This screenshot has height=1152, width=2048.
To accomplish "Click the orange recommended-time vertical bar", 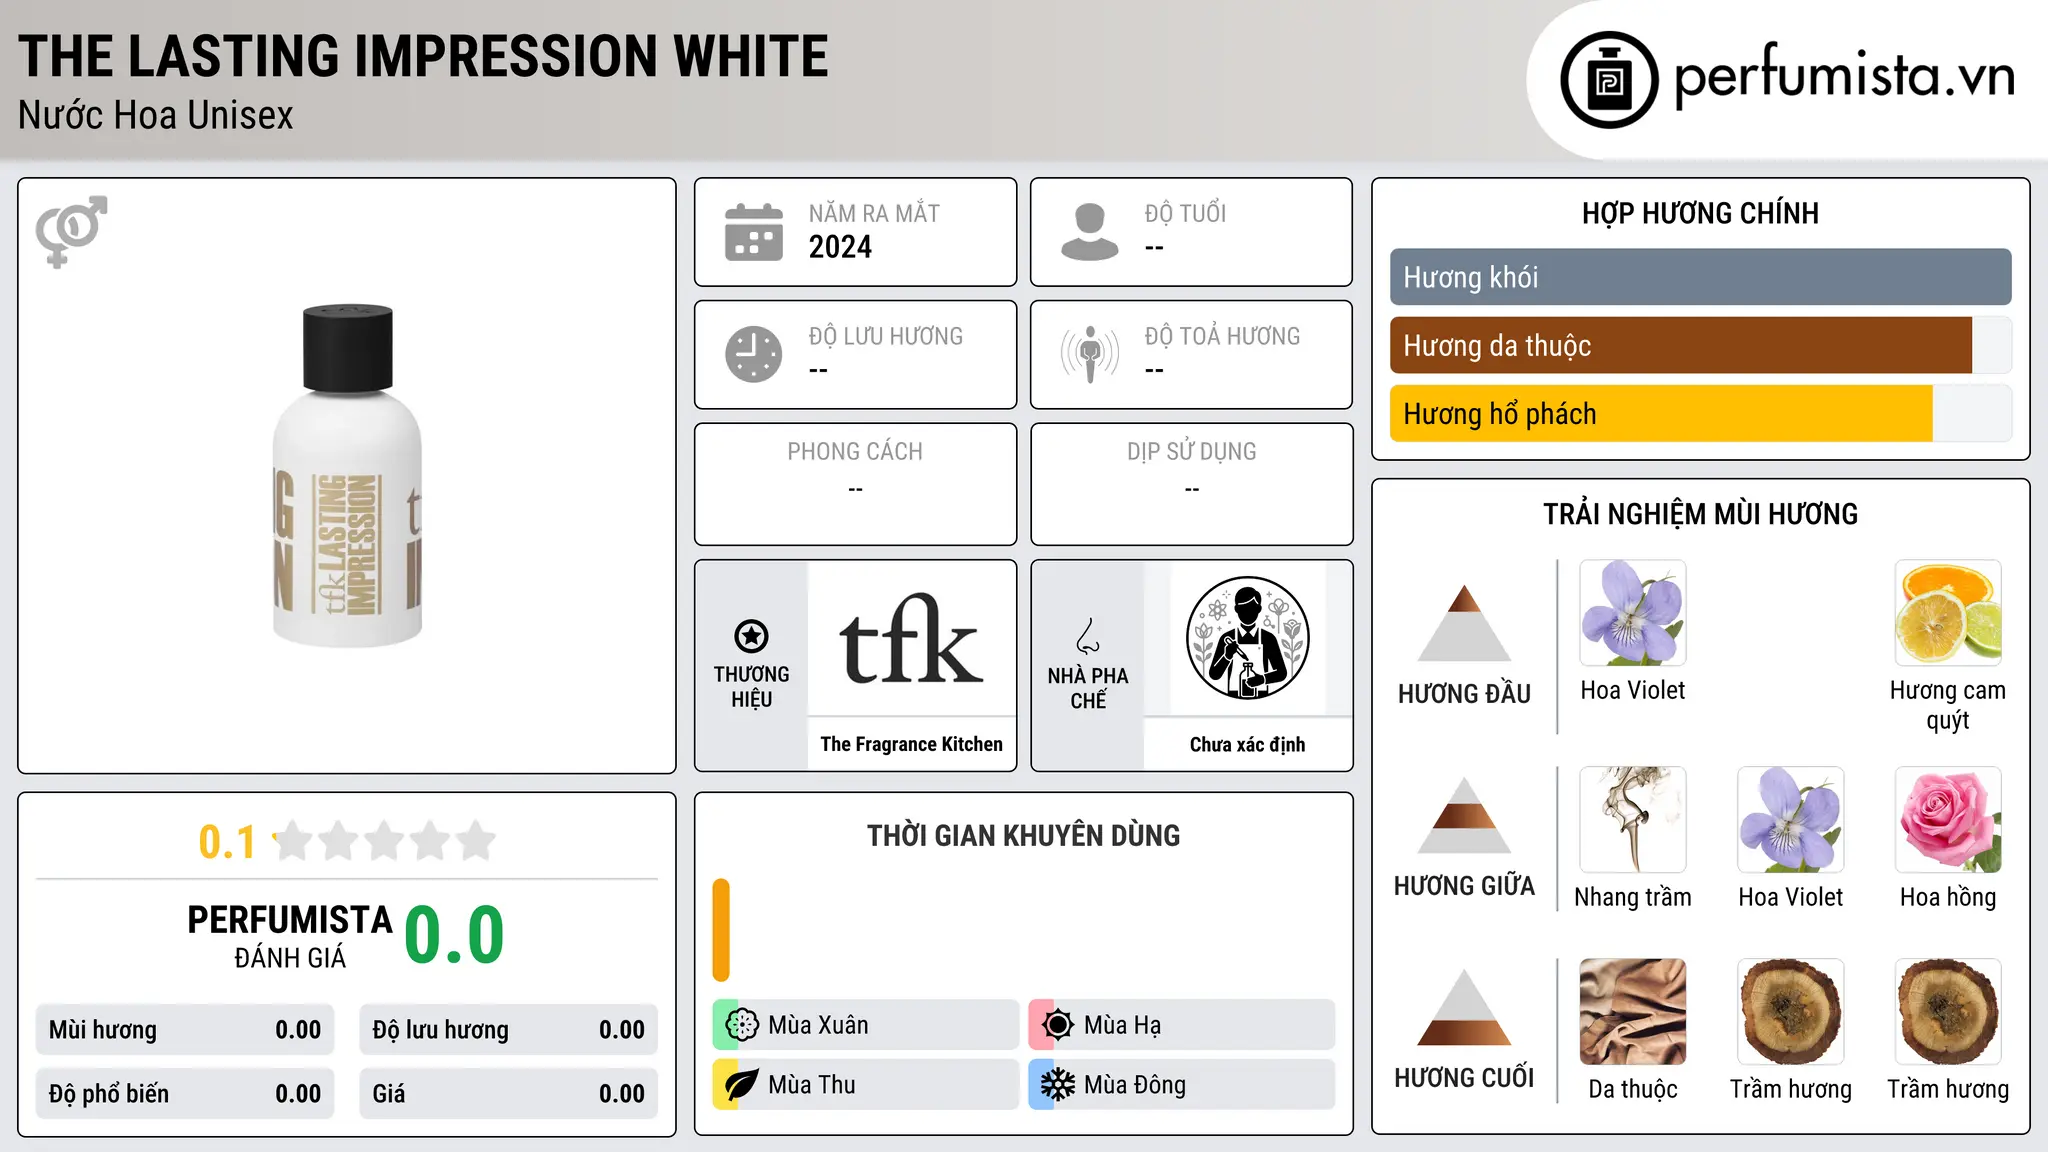I will (721, 930).
